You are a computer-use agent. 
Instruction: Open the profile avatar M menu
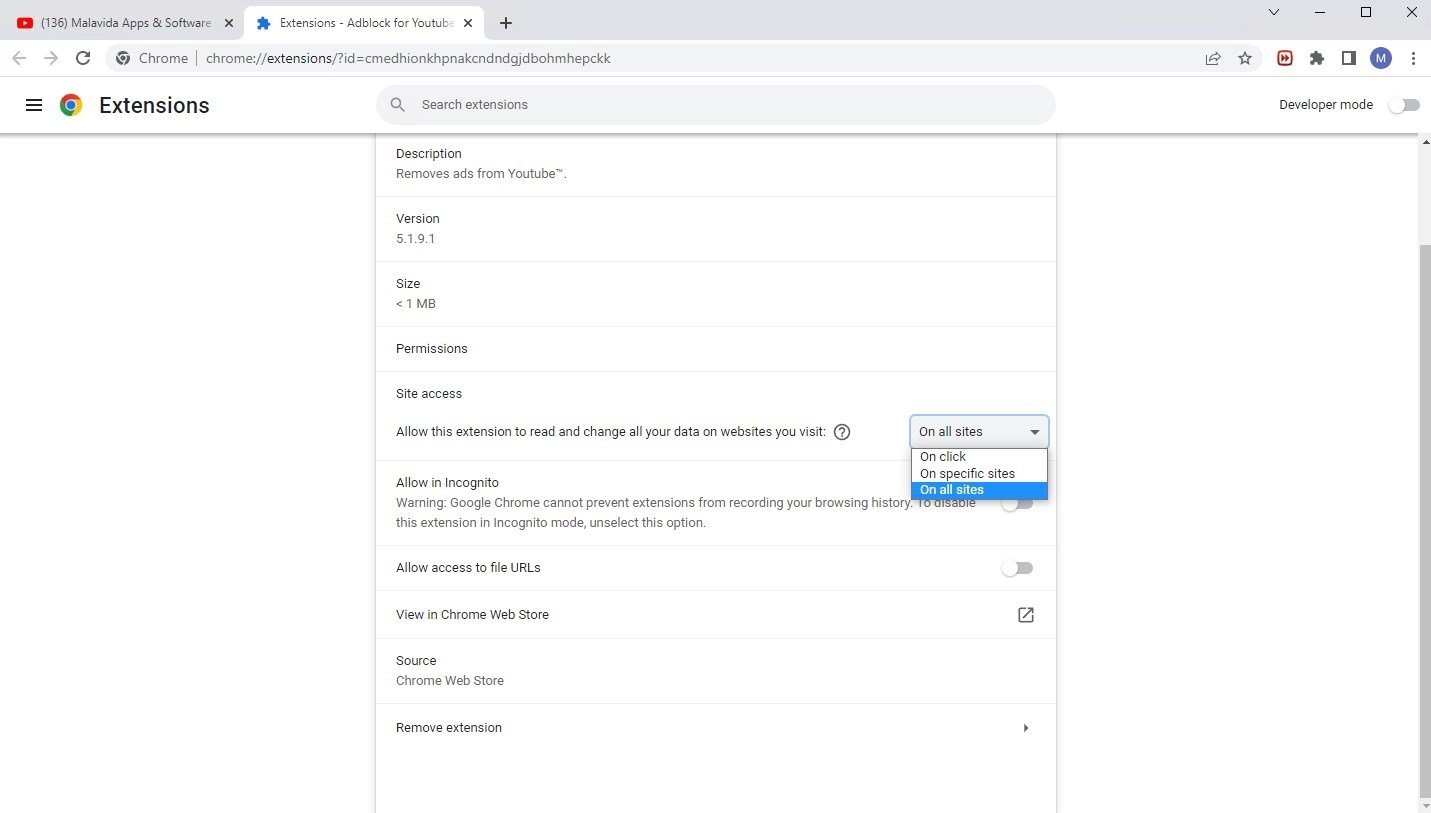coord(1381,58)
